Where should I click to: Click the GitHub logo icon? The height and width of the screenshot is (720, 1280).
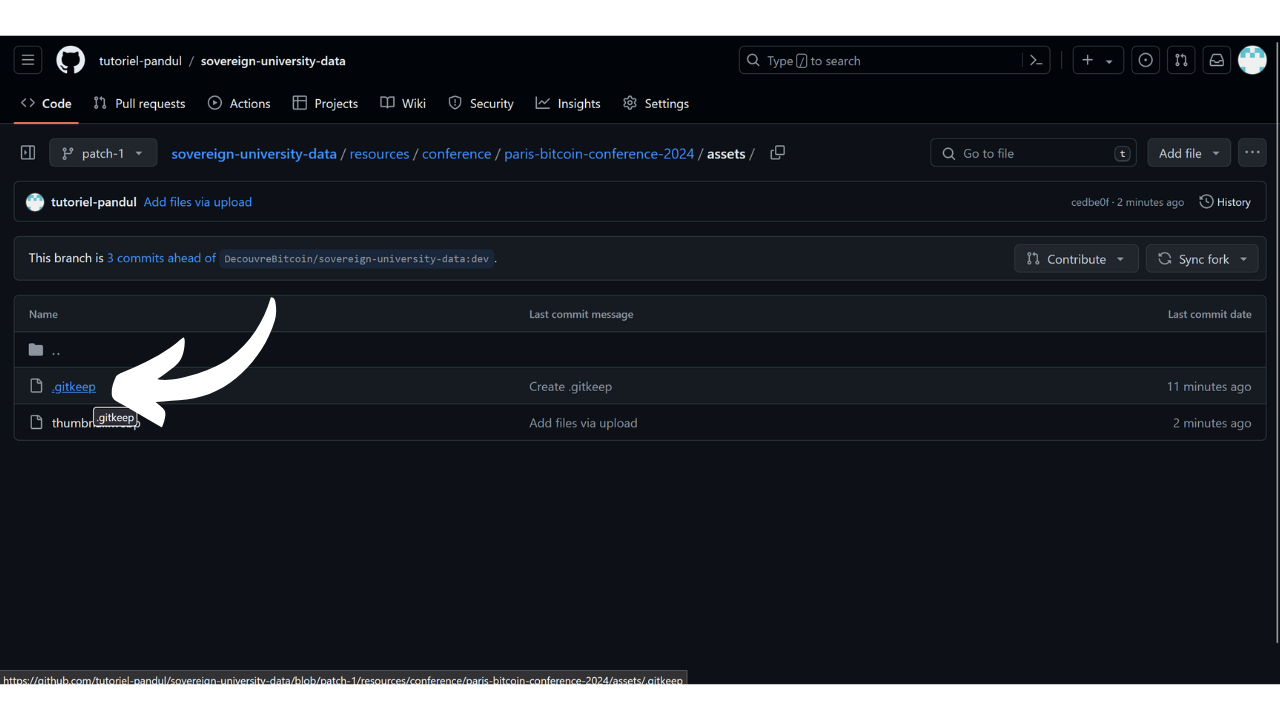pyautogui.click(x=70, y=60)
